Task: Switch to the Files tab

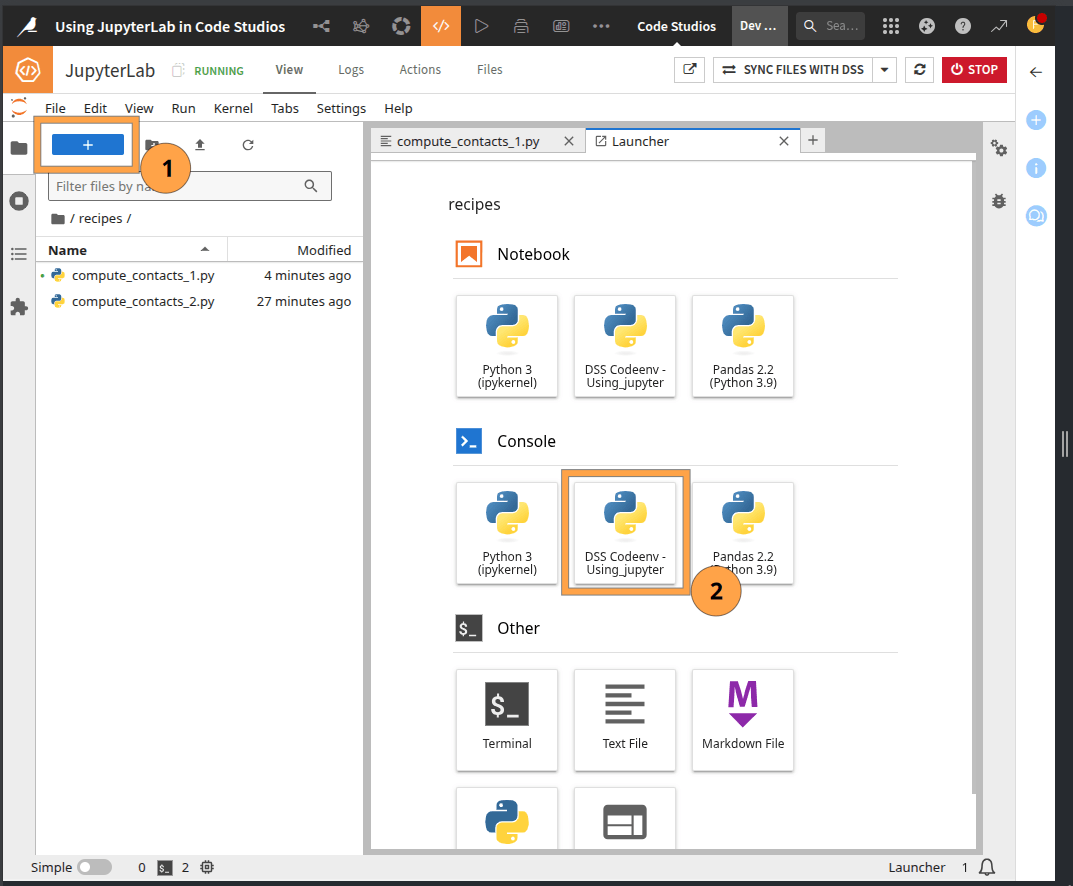Action: [x=489, y=69]
